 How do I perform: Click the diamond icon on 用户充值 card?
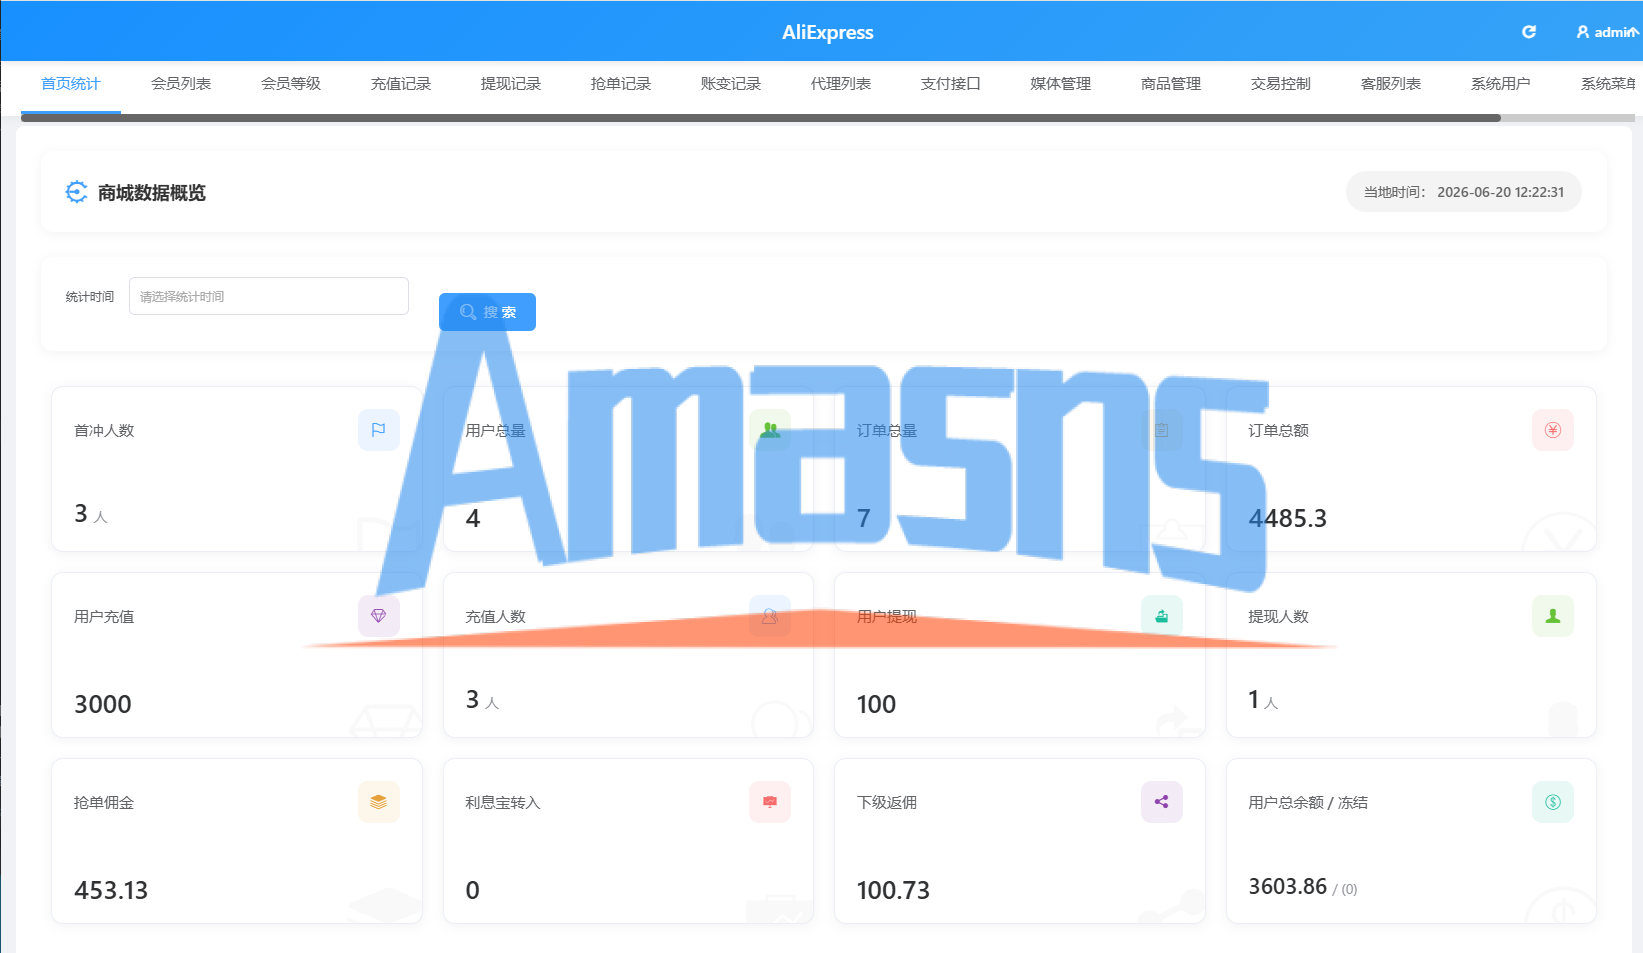point(378,616)
